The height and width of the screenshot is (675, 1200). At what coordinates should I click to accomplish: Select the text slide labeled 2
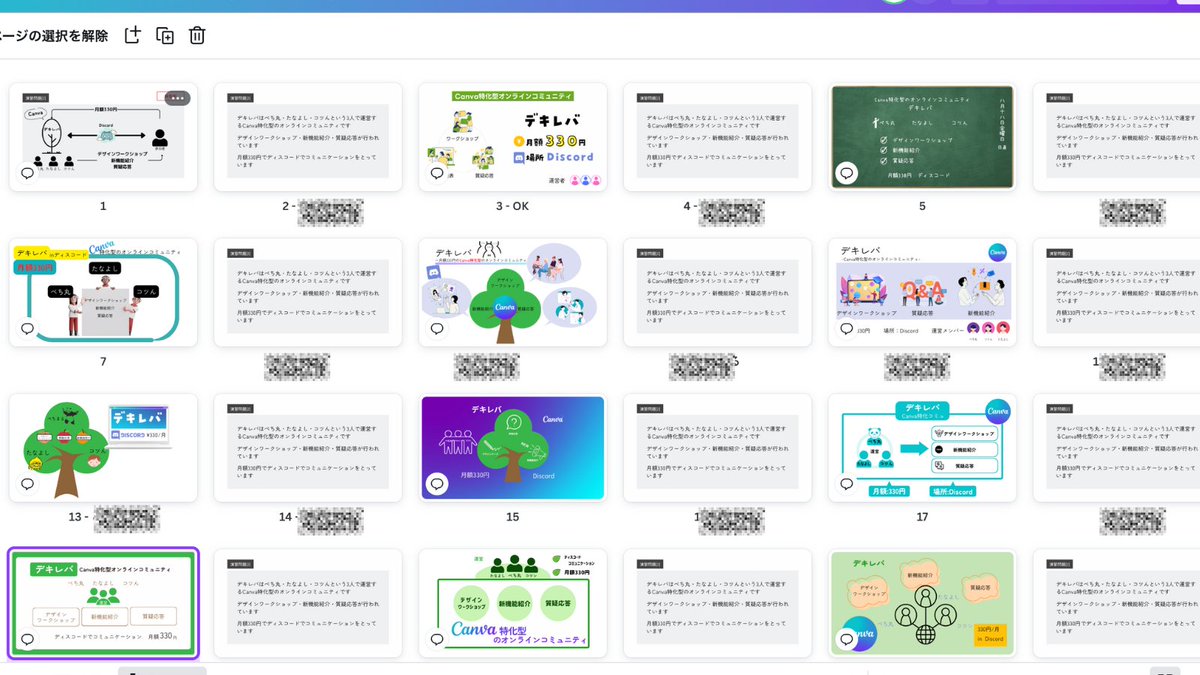click(x=308, y=137)
